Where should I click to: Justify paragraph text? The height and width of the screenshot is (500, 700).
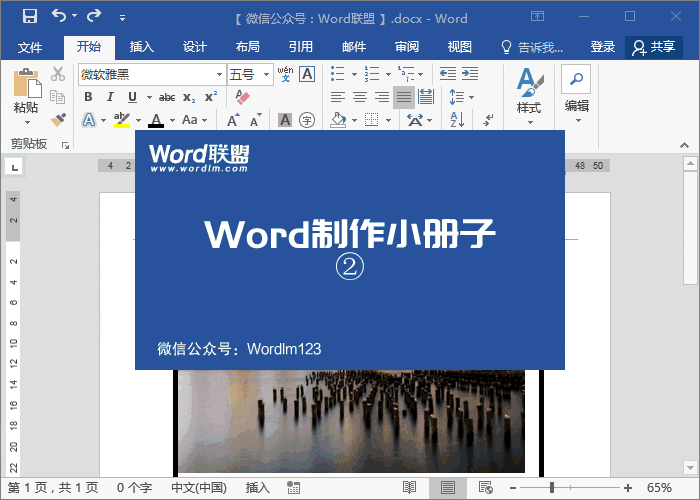click(404, 97)
